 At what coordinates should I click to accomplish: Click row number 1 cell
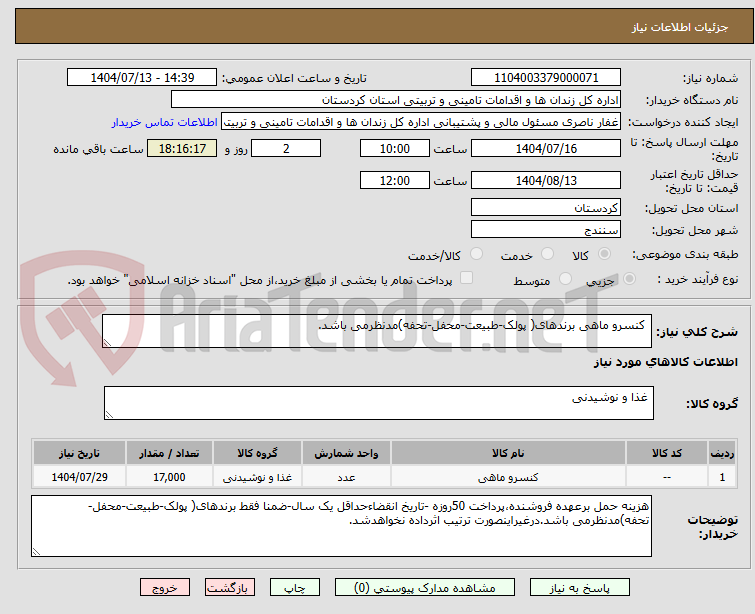(x=722, y=477)
